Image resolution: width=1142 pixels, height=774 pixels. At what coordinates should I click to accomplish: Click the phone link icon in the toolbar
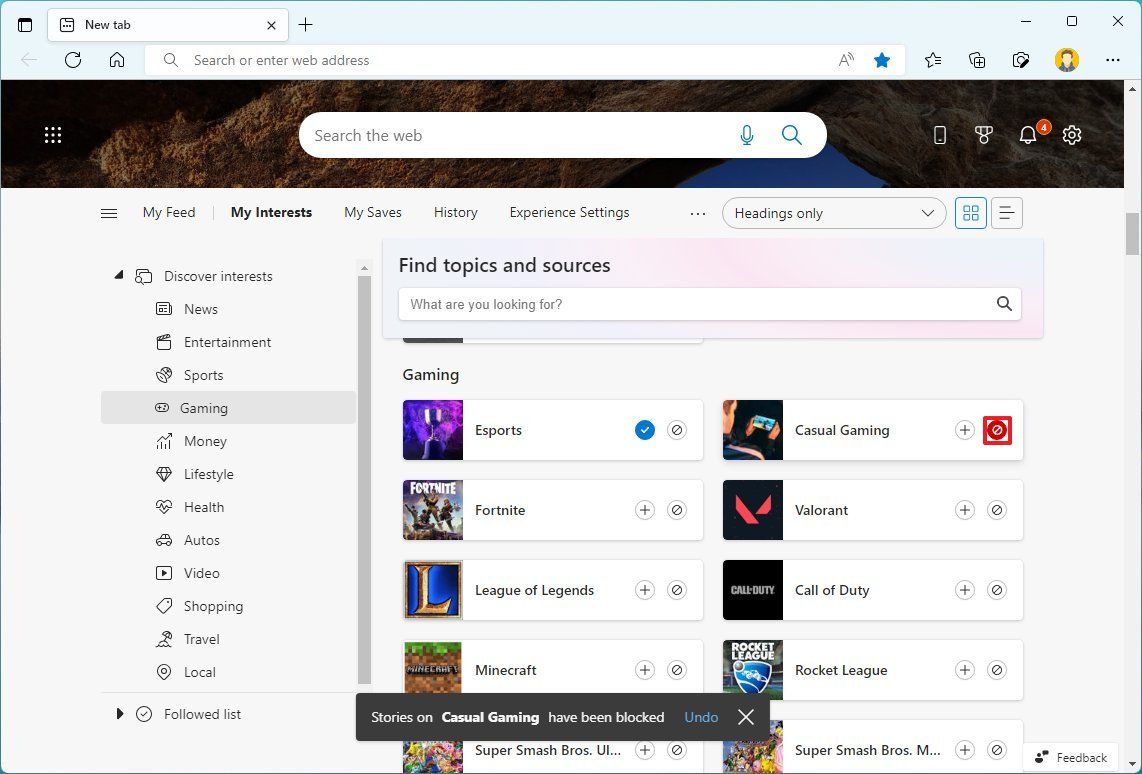[939, 134]
